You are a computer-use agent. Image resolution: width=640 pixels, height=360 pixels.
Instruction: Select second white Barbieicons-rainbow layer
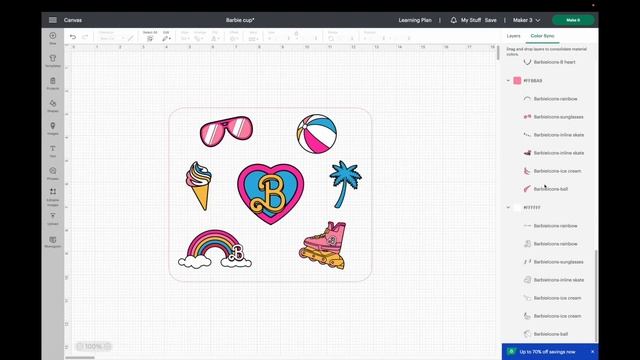pyautogui.click(x=550, y=244)
